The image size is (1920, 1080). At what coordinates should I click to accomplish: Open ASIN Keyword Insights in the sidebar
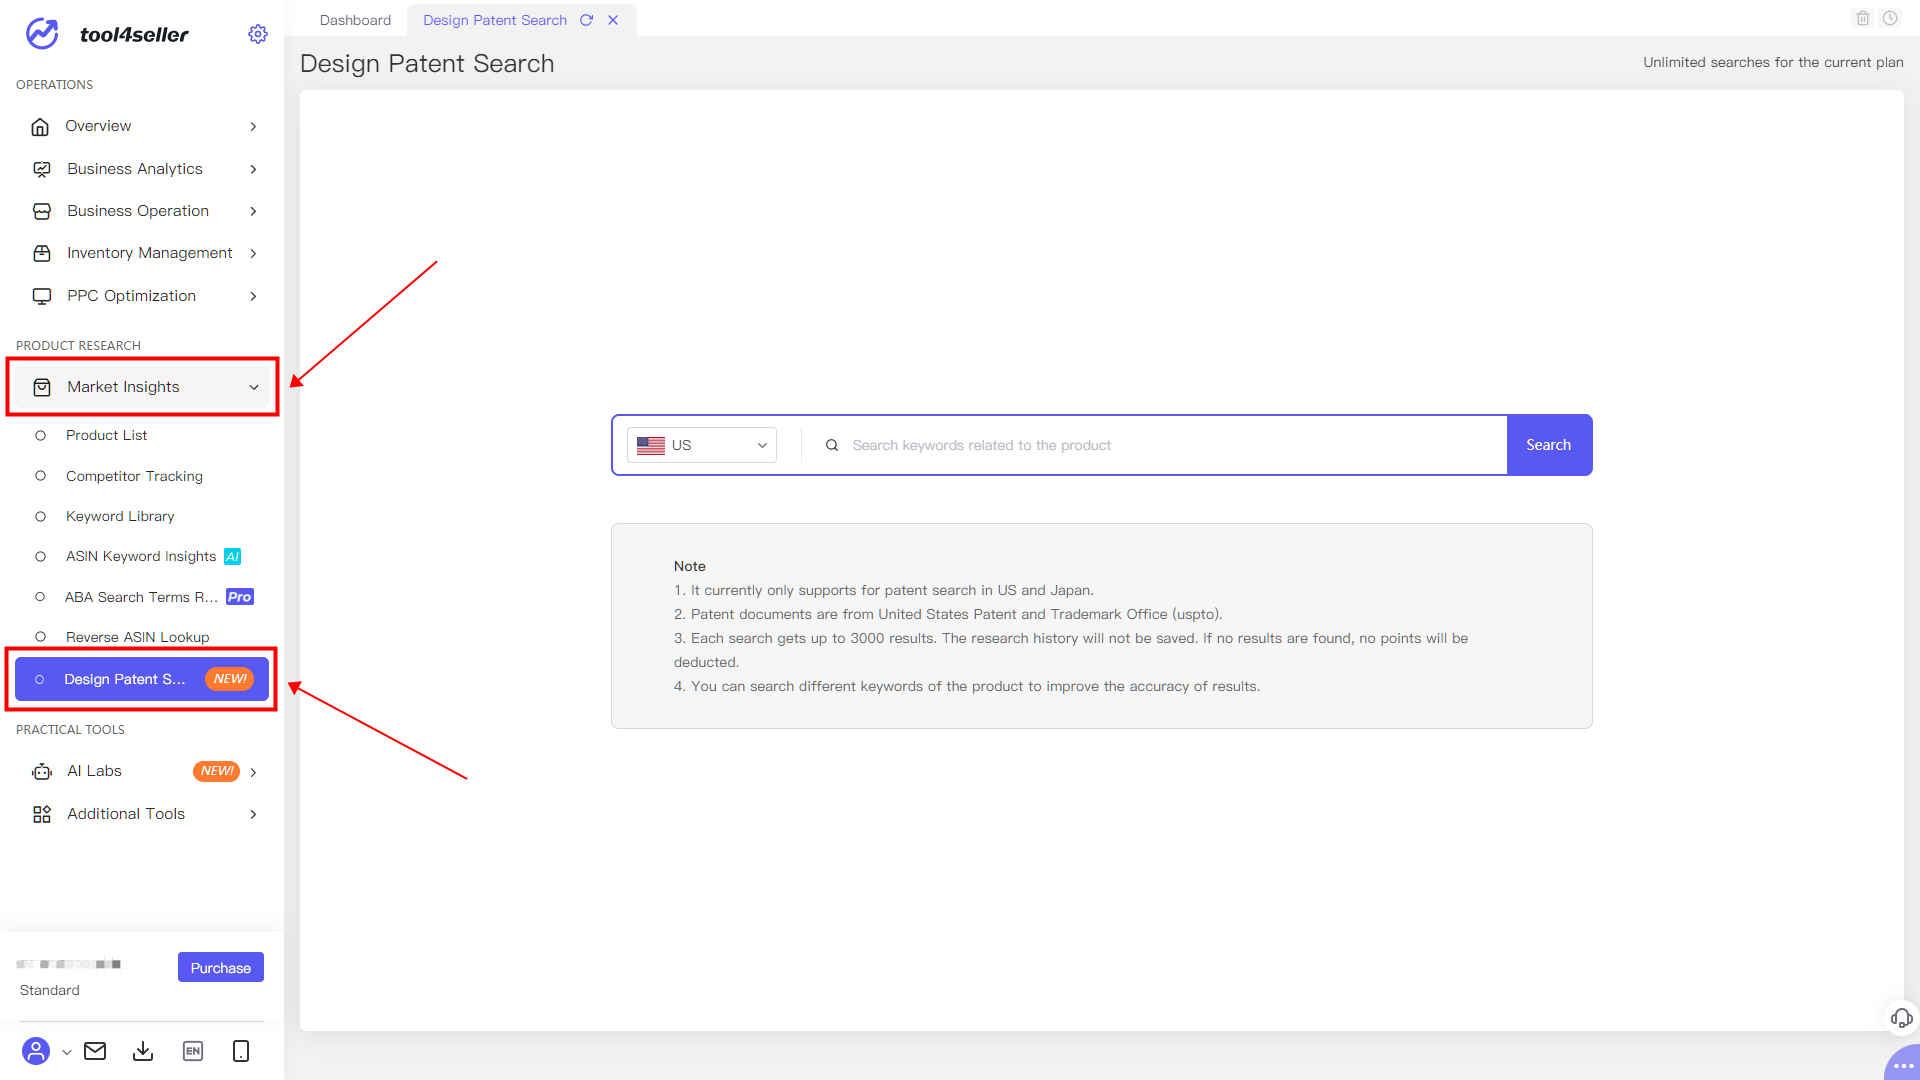click(141, 556)
